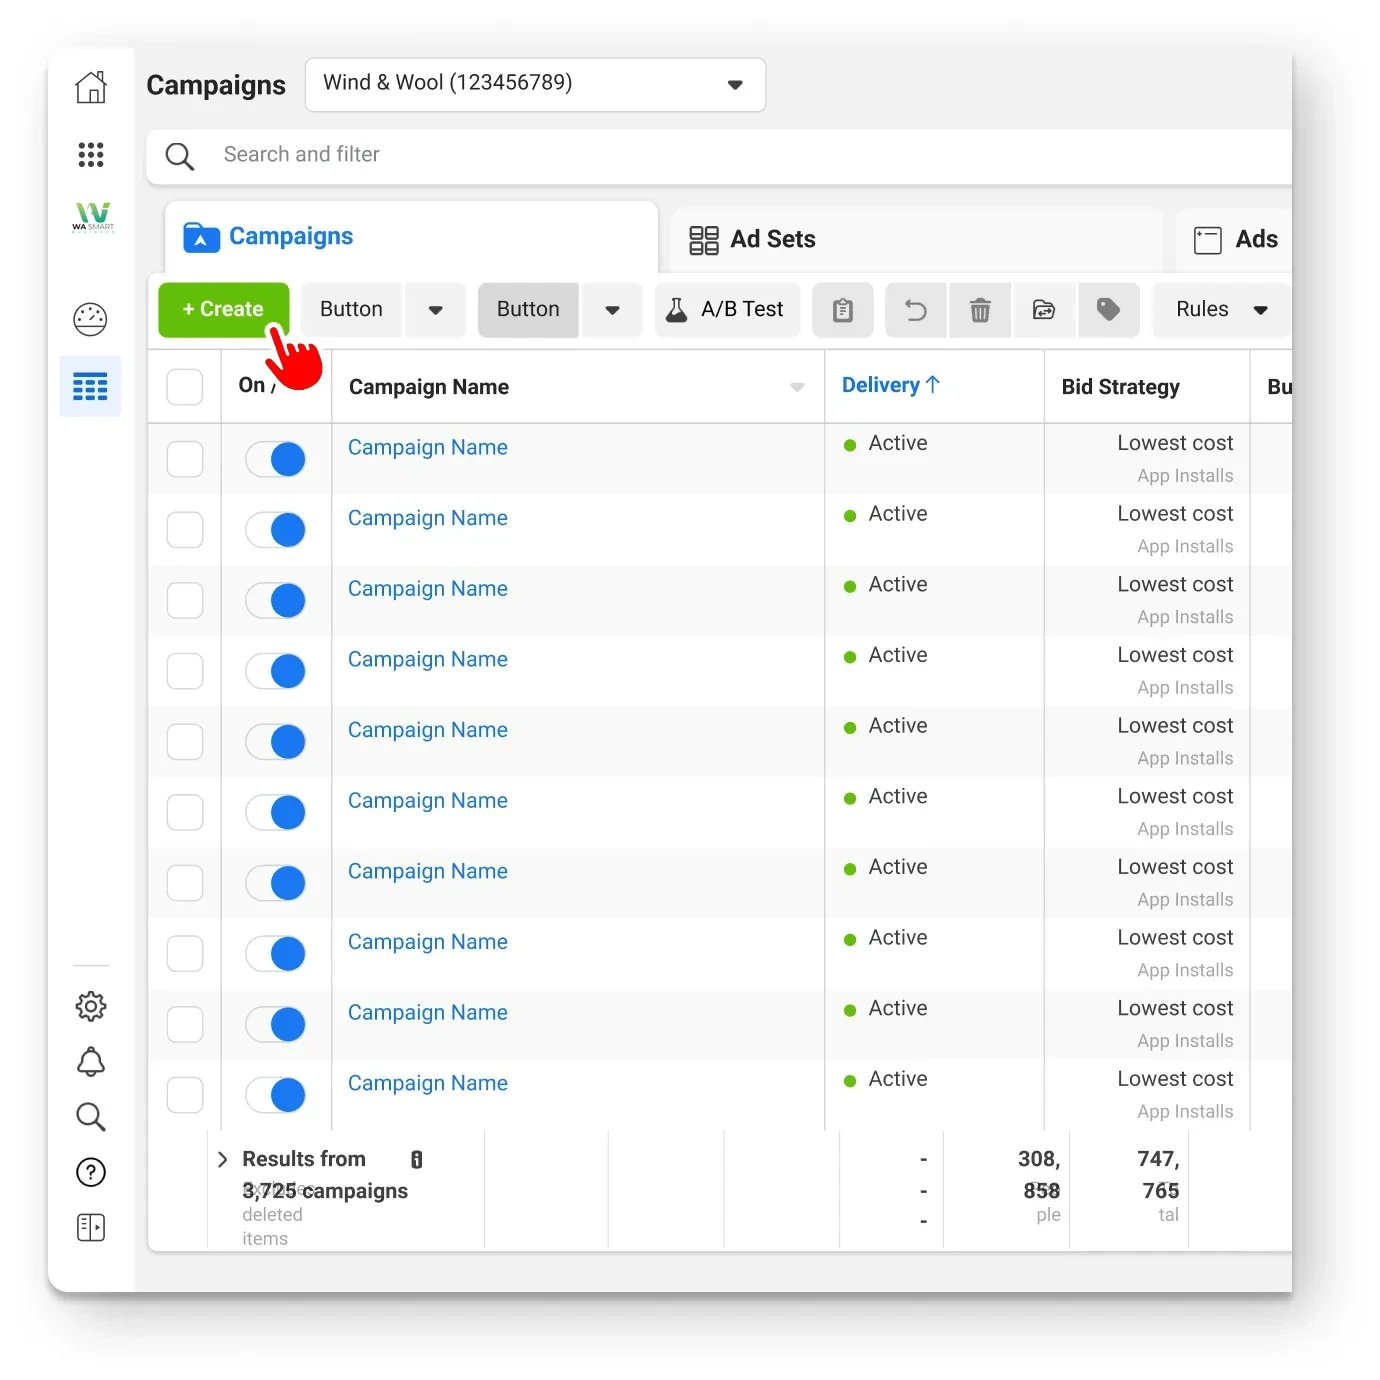Toggle the sidebar collapse panel icon

(91, 1227)
